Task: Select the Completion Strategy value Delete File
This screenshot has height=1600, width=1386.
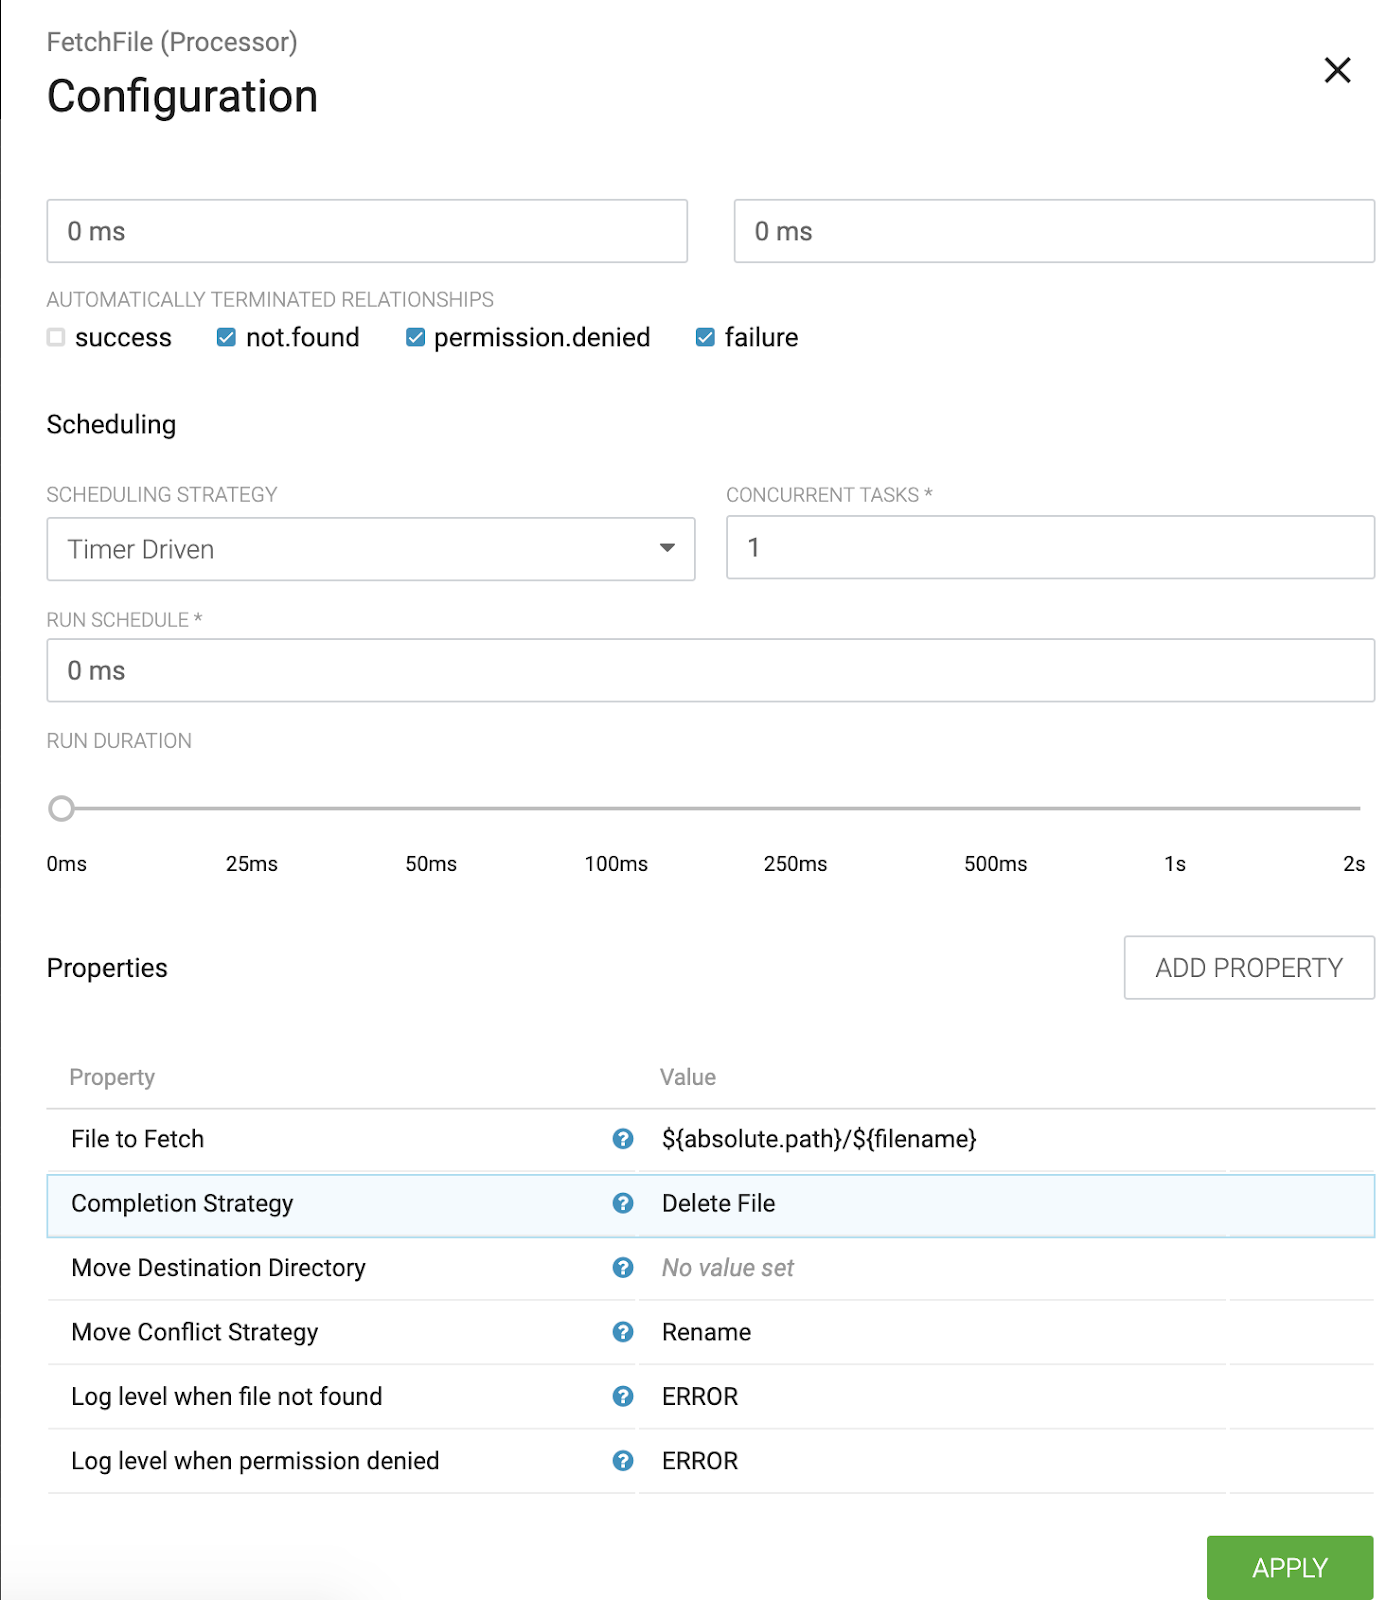Action: 718,1203
